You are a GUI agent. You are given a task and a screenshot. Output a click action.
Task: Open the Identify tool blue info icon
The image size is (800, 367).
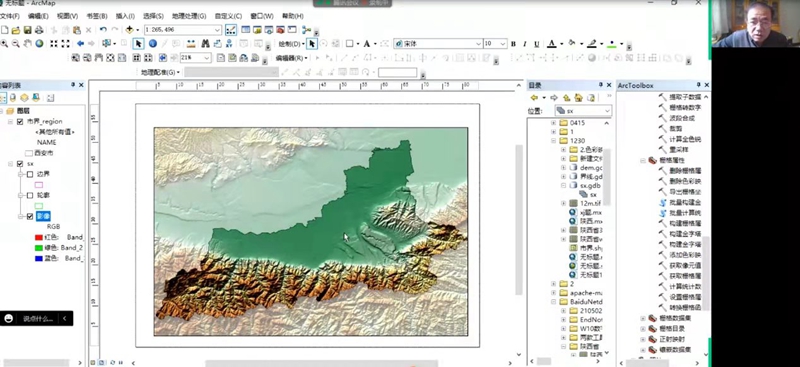(153, 44)
